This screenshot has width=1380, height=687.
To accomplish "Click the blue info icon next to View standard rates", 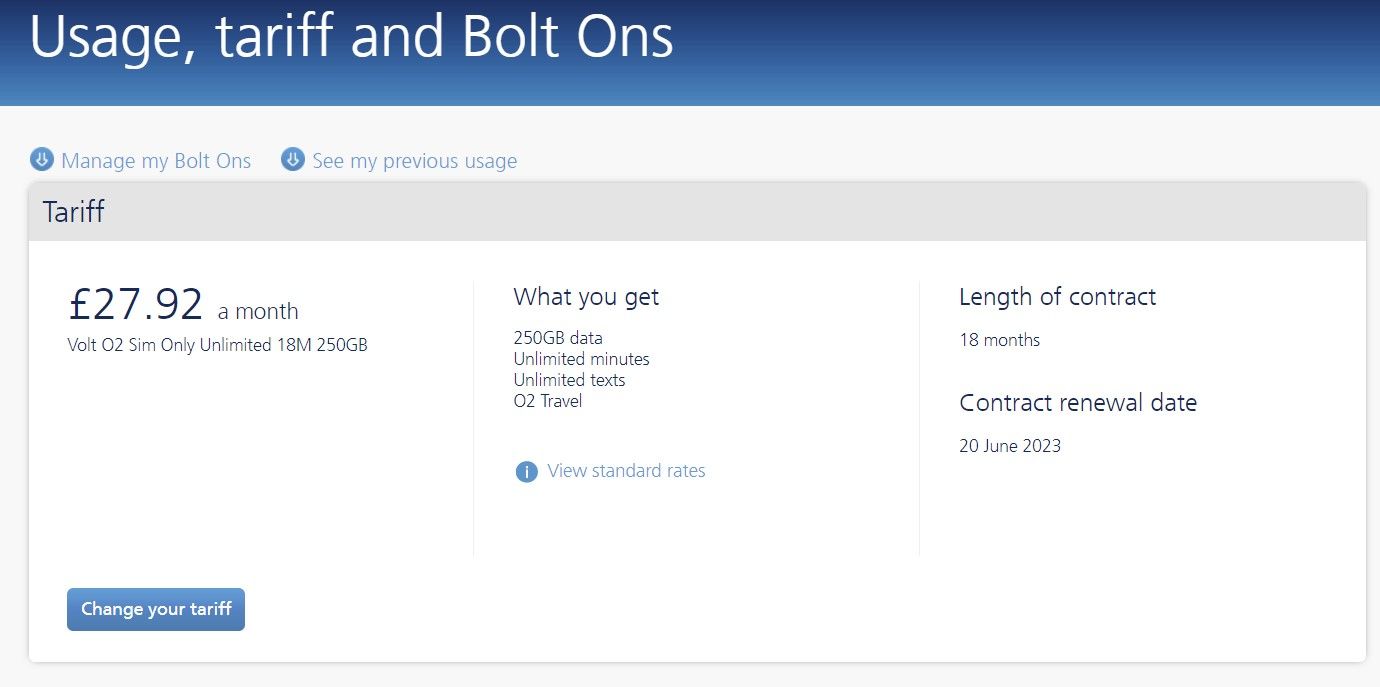I will click(526, 471).
